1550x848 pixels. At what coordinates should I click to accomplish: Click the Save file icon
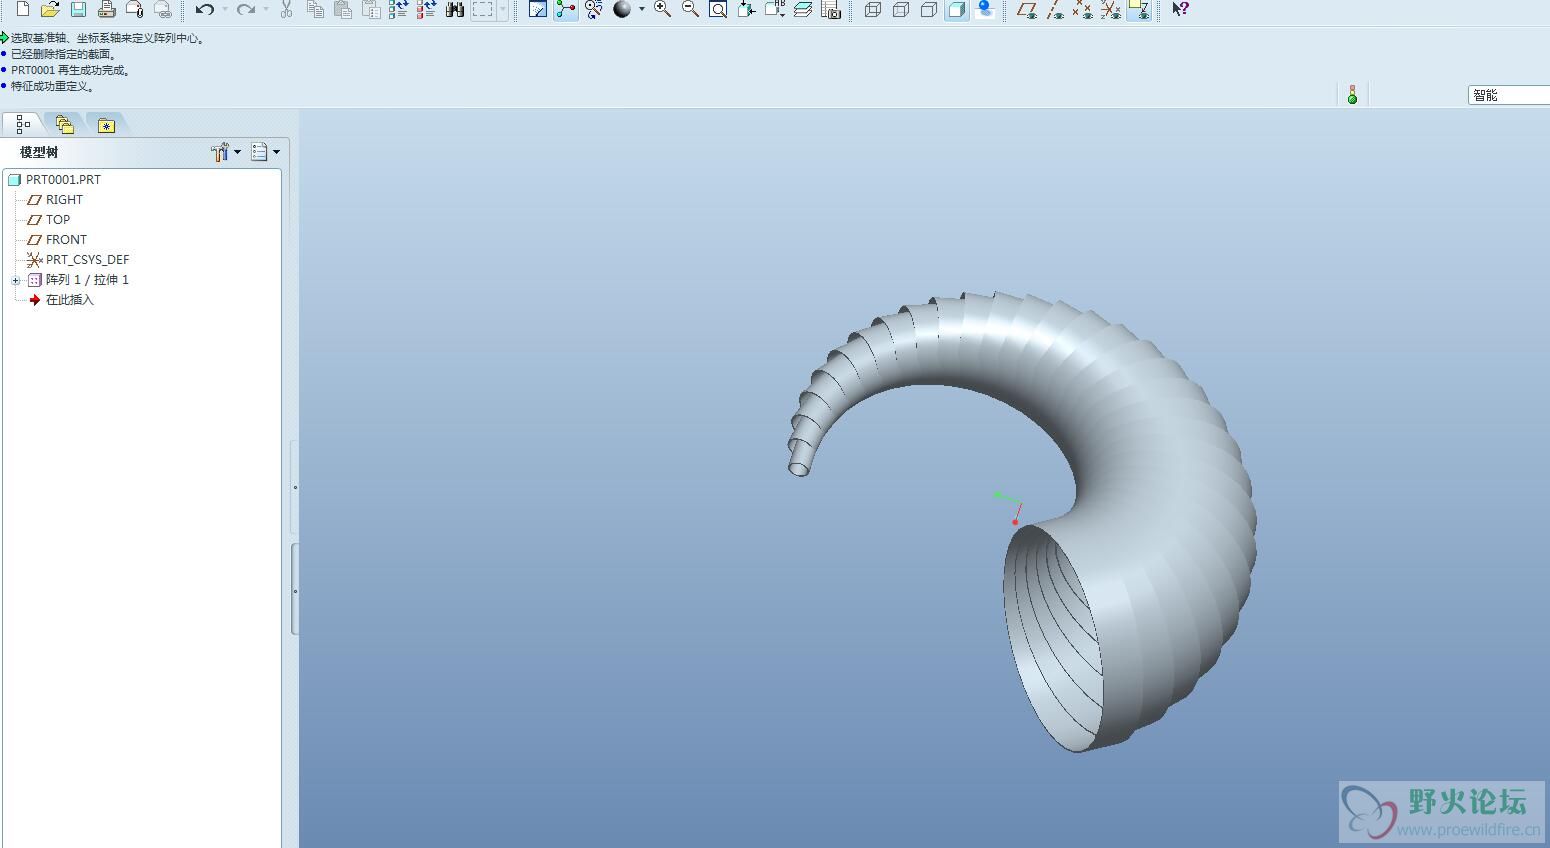tap(78, 10)
